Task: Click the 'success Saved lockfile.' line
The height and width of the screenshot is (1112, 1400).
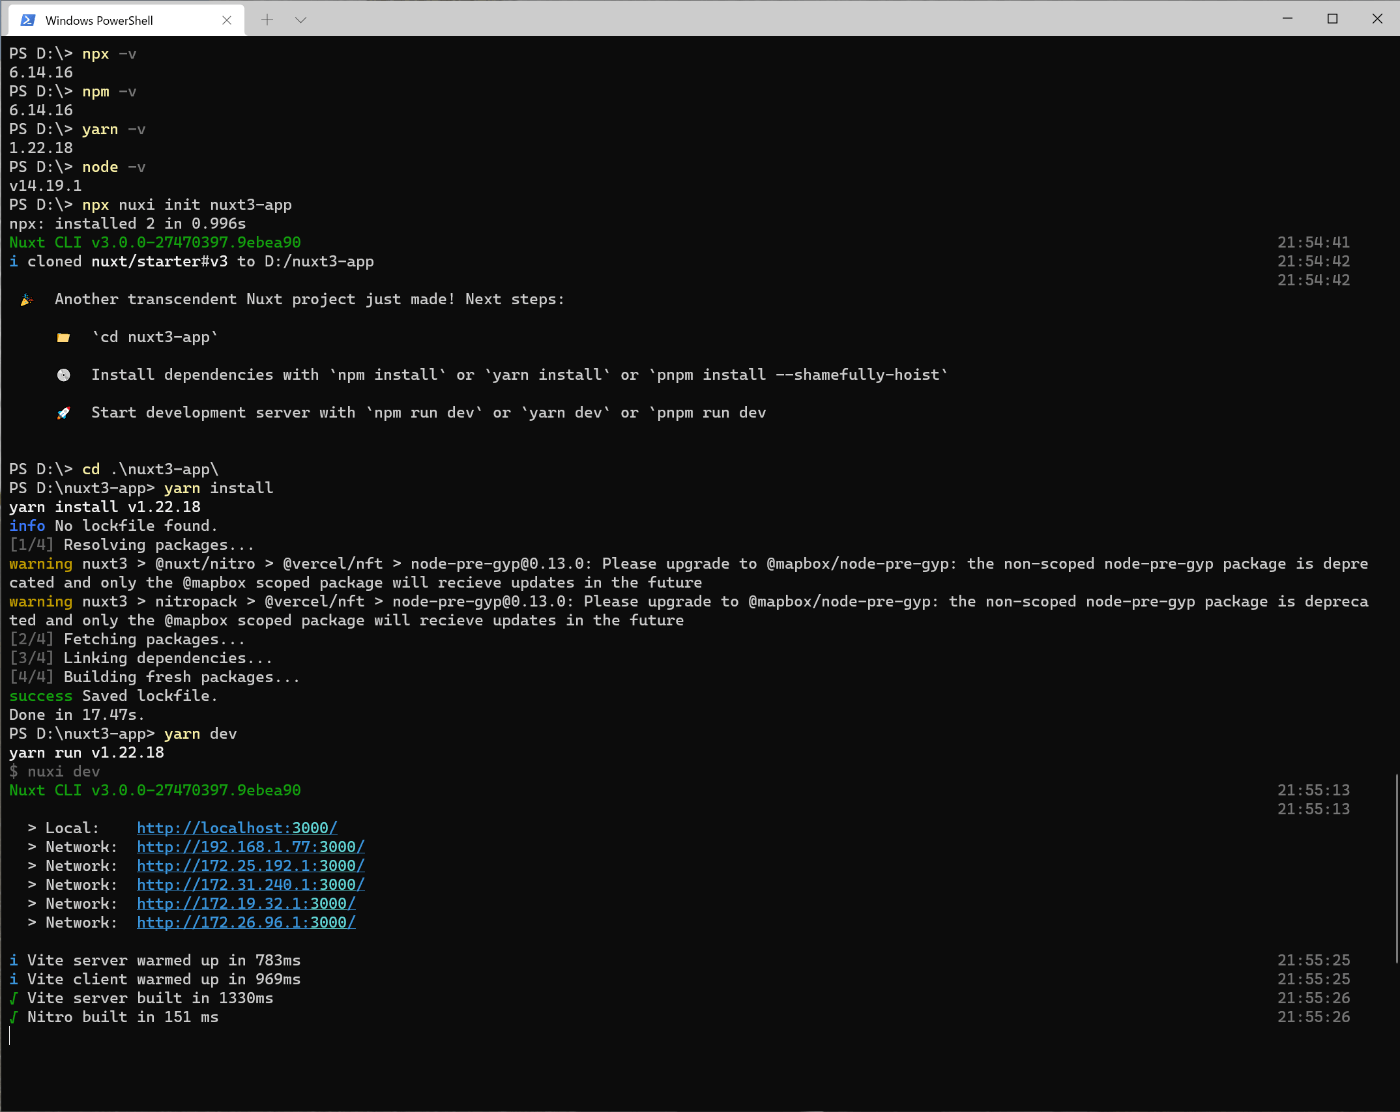Action: pos(113,696)
